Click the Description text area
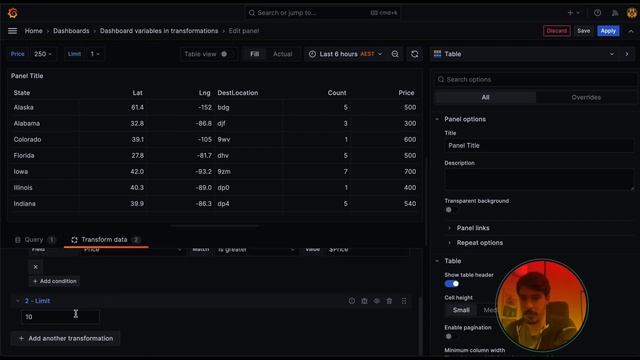Image resolution: width=640 pixels, height=360 pixels. pos(539,180)
